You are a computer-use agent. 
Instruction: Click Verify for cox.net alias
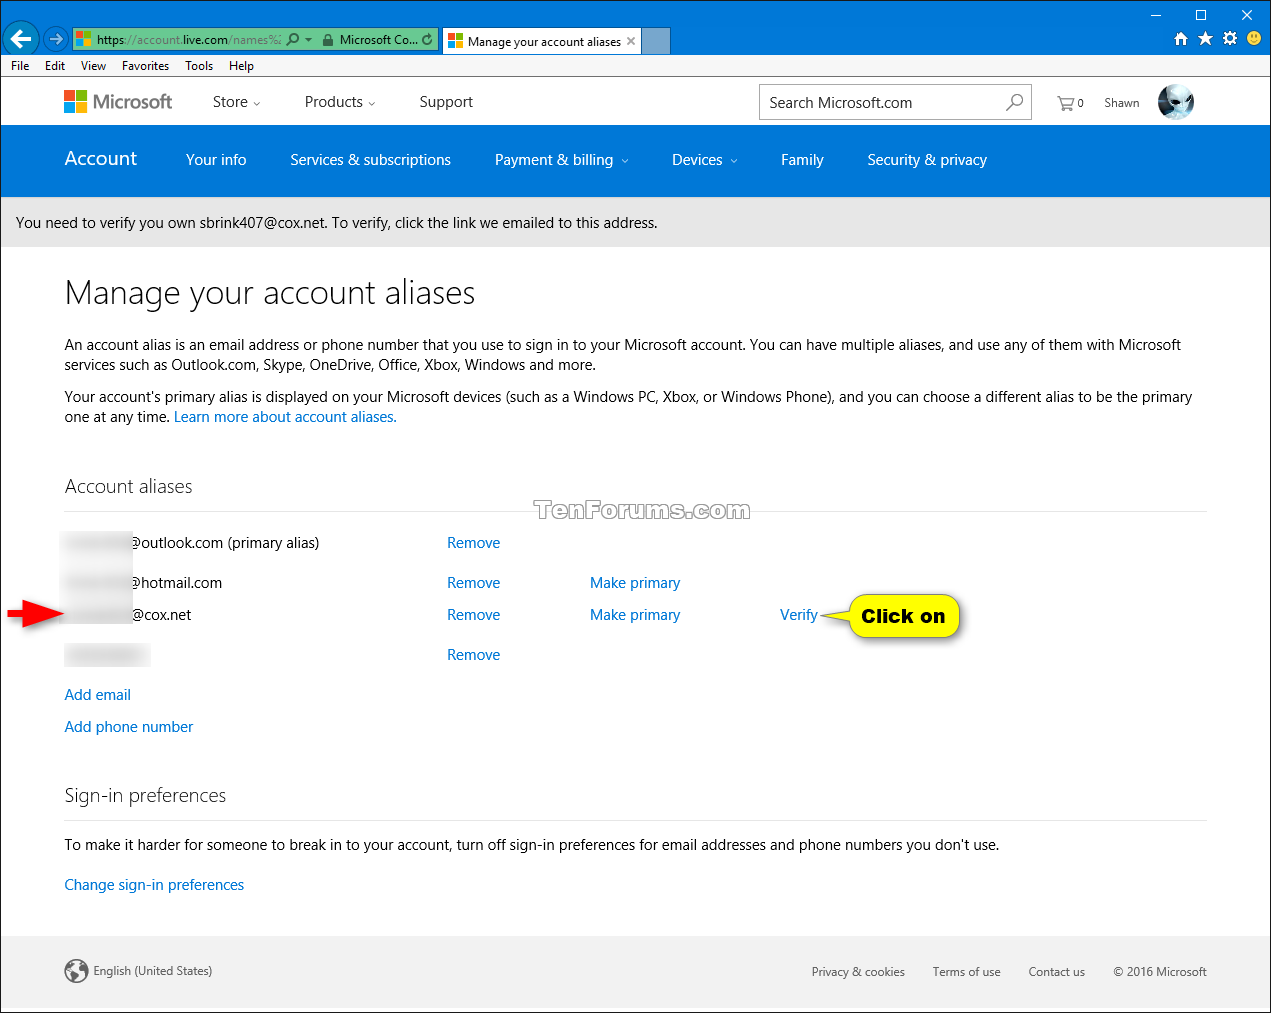799,615
